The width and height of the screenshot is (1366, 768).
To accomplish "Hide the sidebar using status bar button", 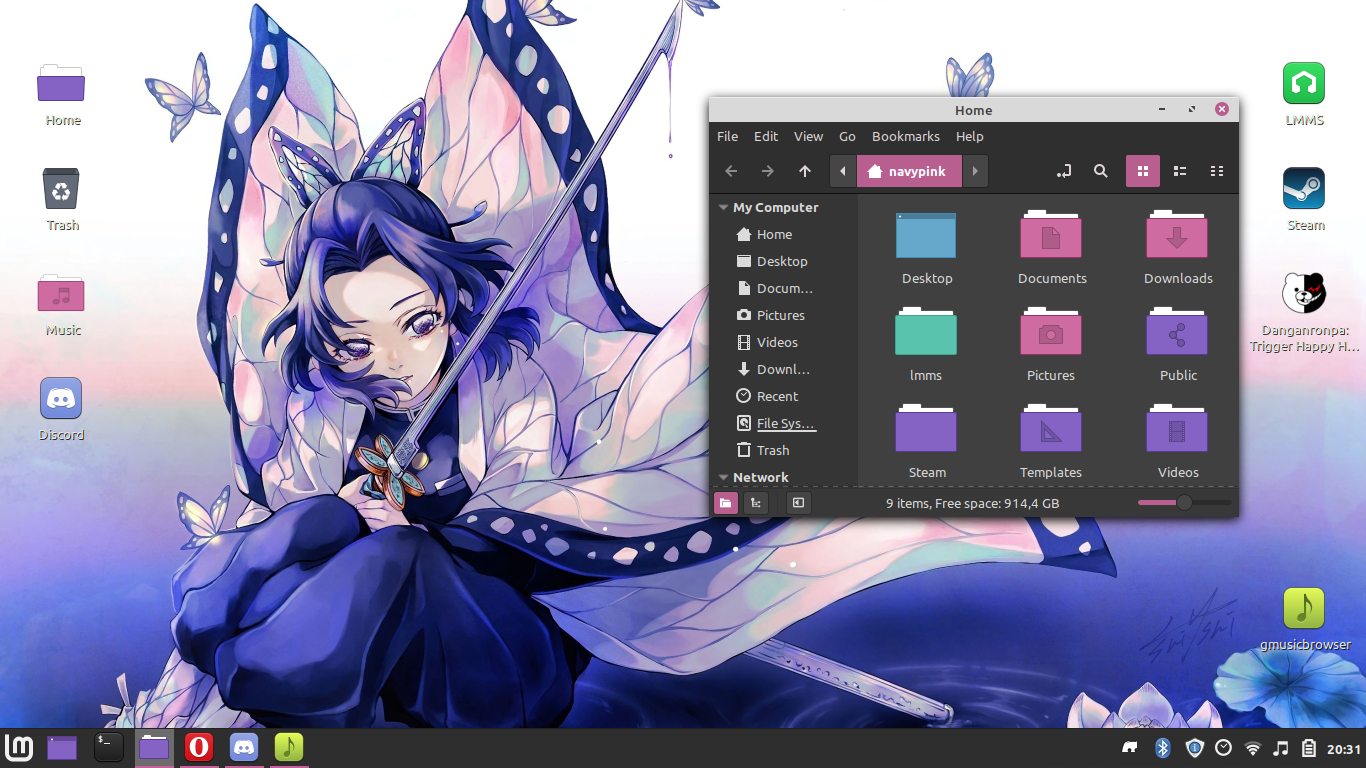I will coord(798,503).
